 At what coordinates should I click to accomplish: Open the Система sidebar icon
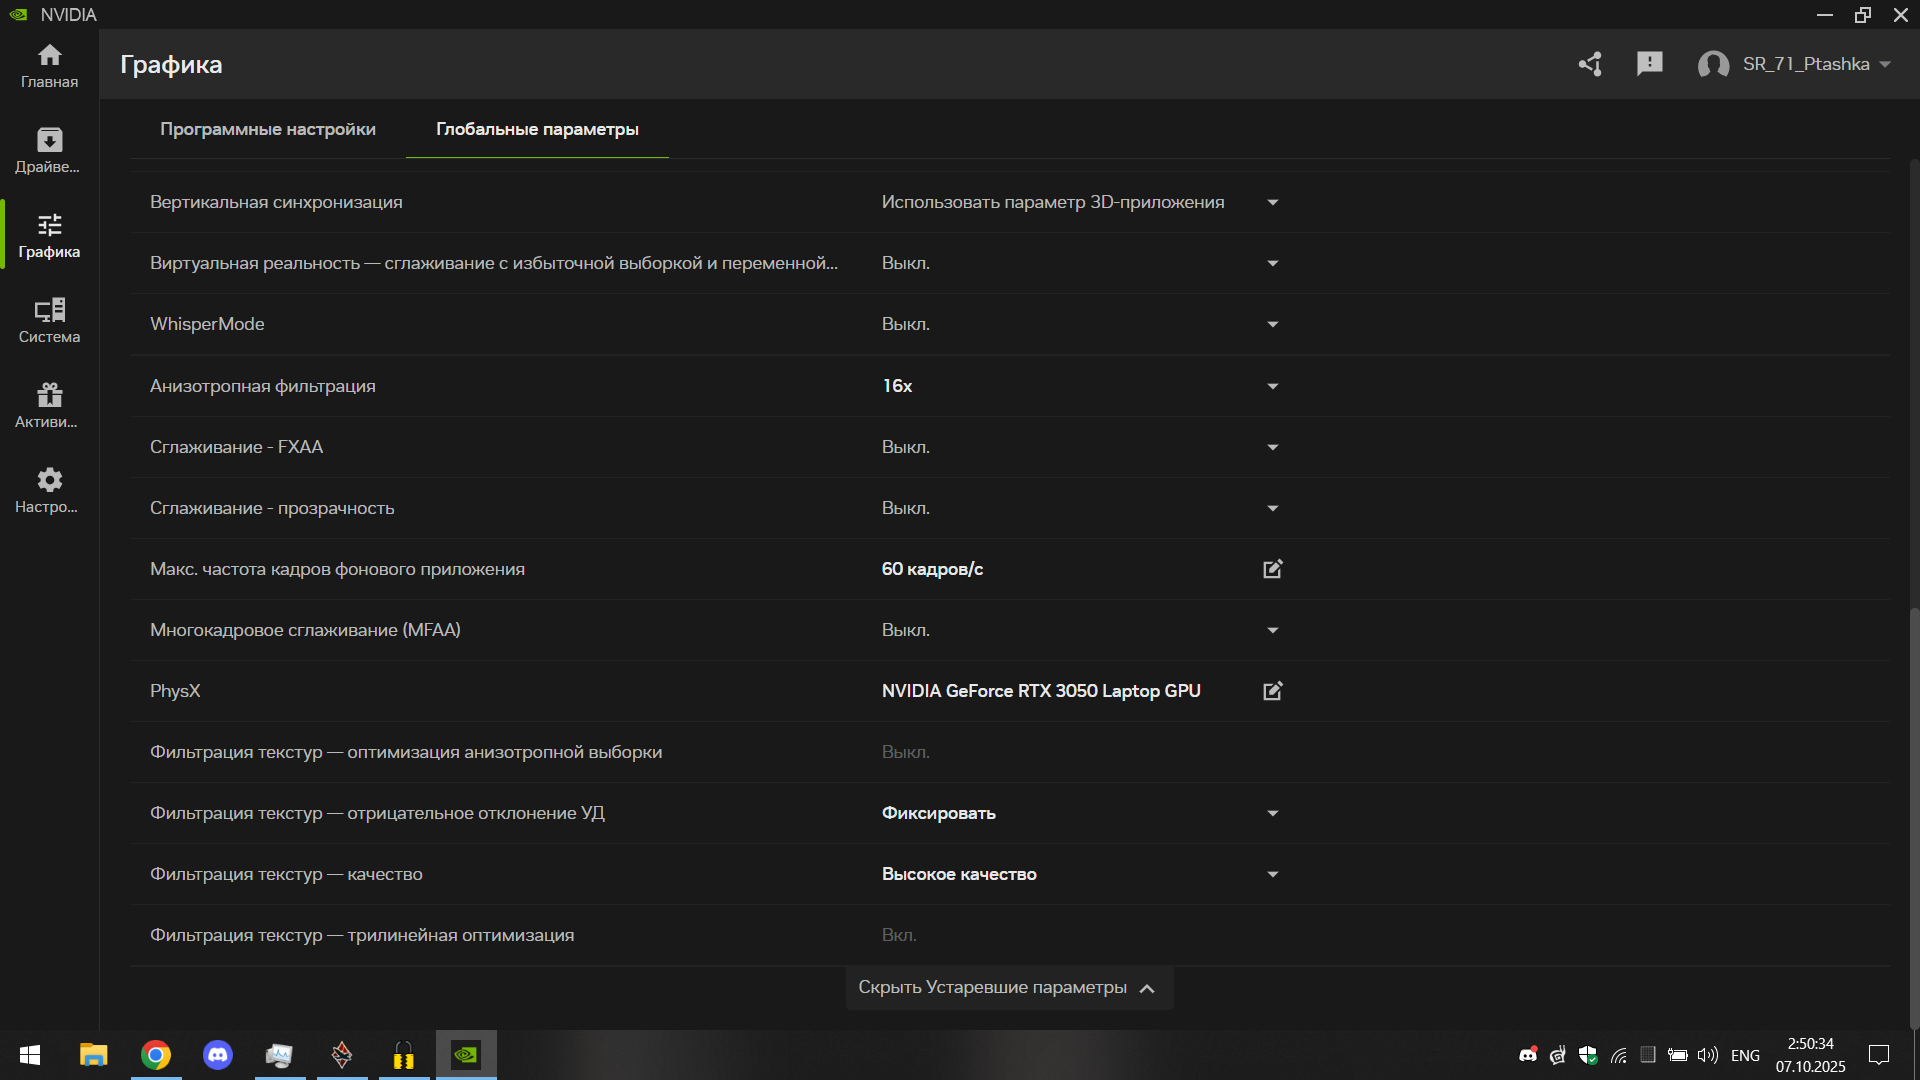point(49,321)
